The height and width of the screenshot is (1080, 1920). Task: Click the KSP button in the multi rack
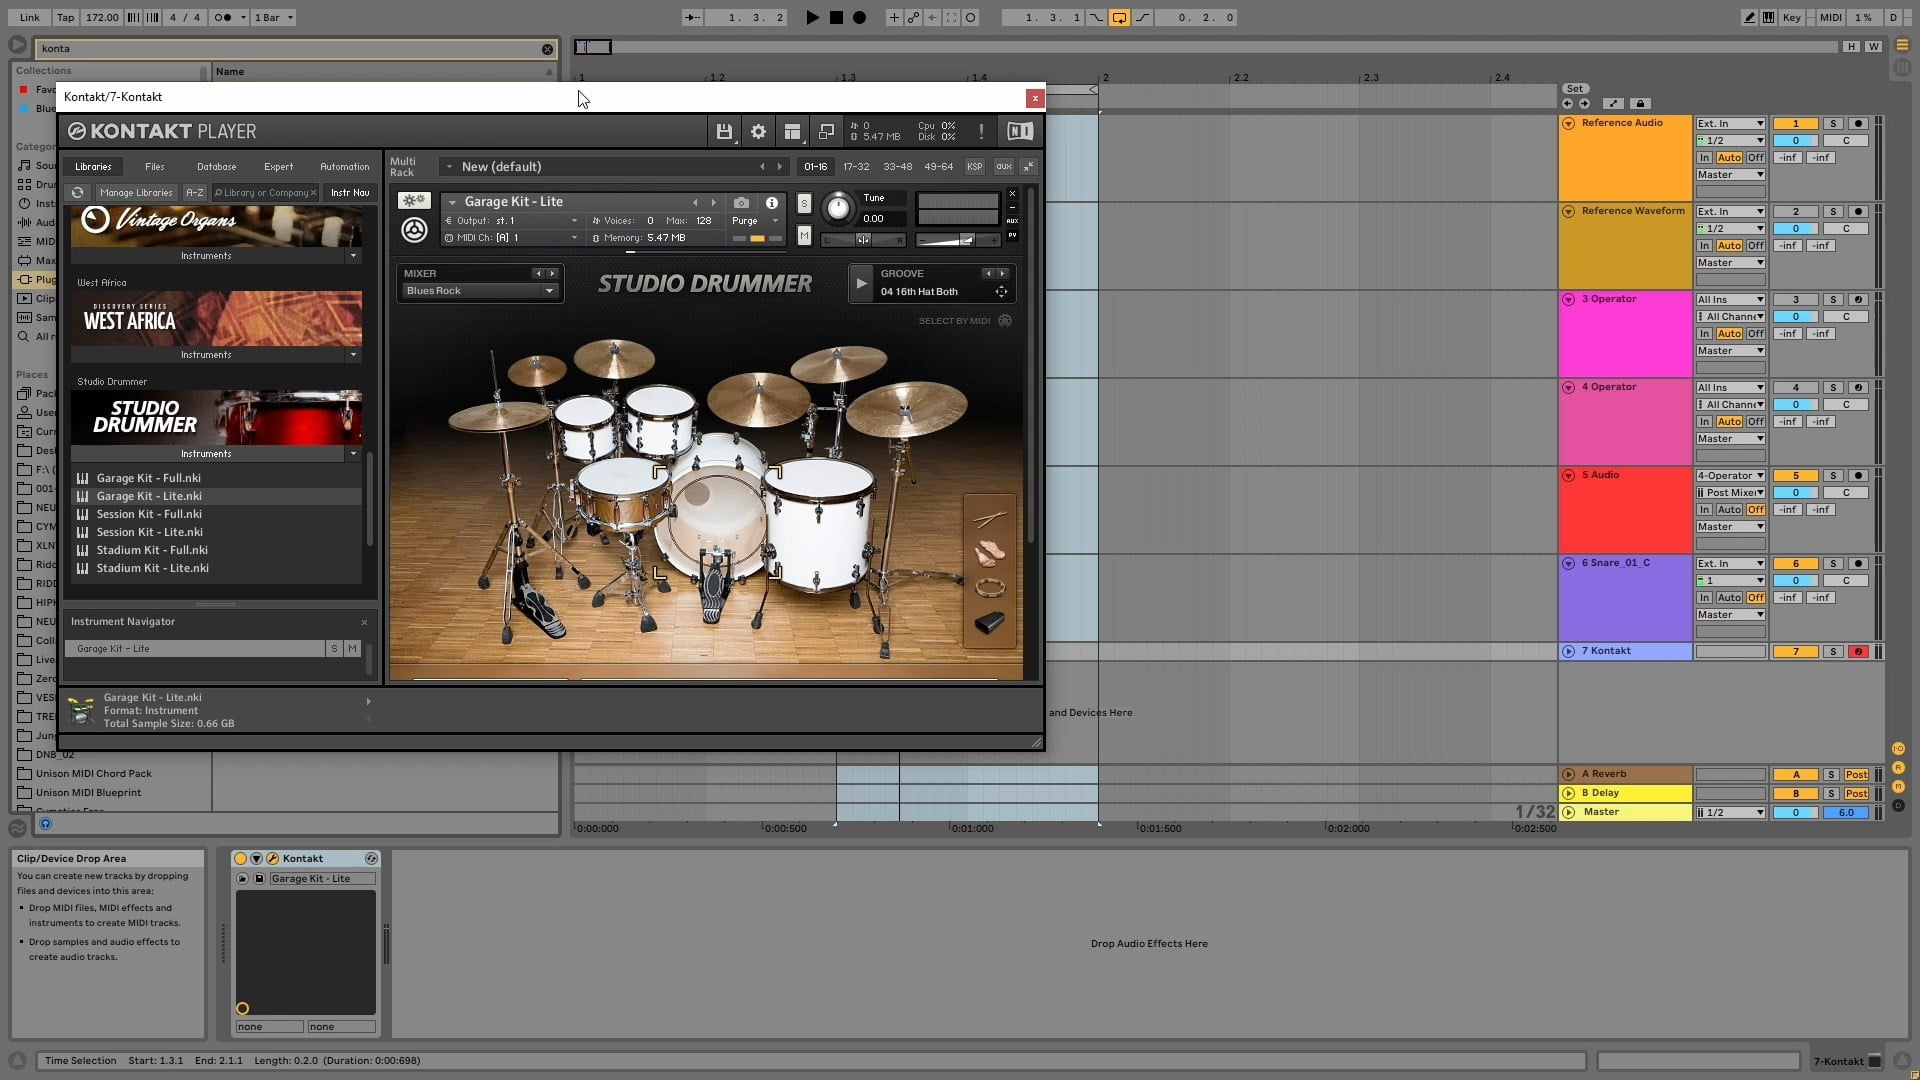[975, 167]
